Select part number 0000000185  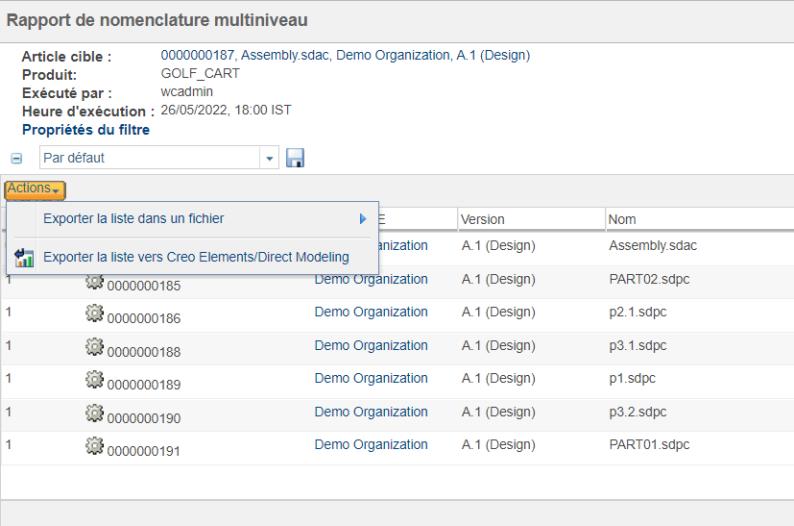[x=144, y=286]
